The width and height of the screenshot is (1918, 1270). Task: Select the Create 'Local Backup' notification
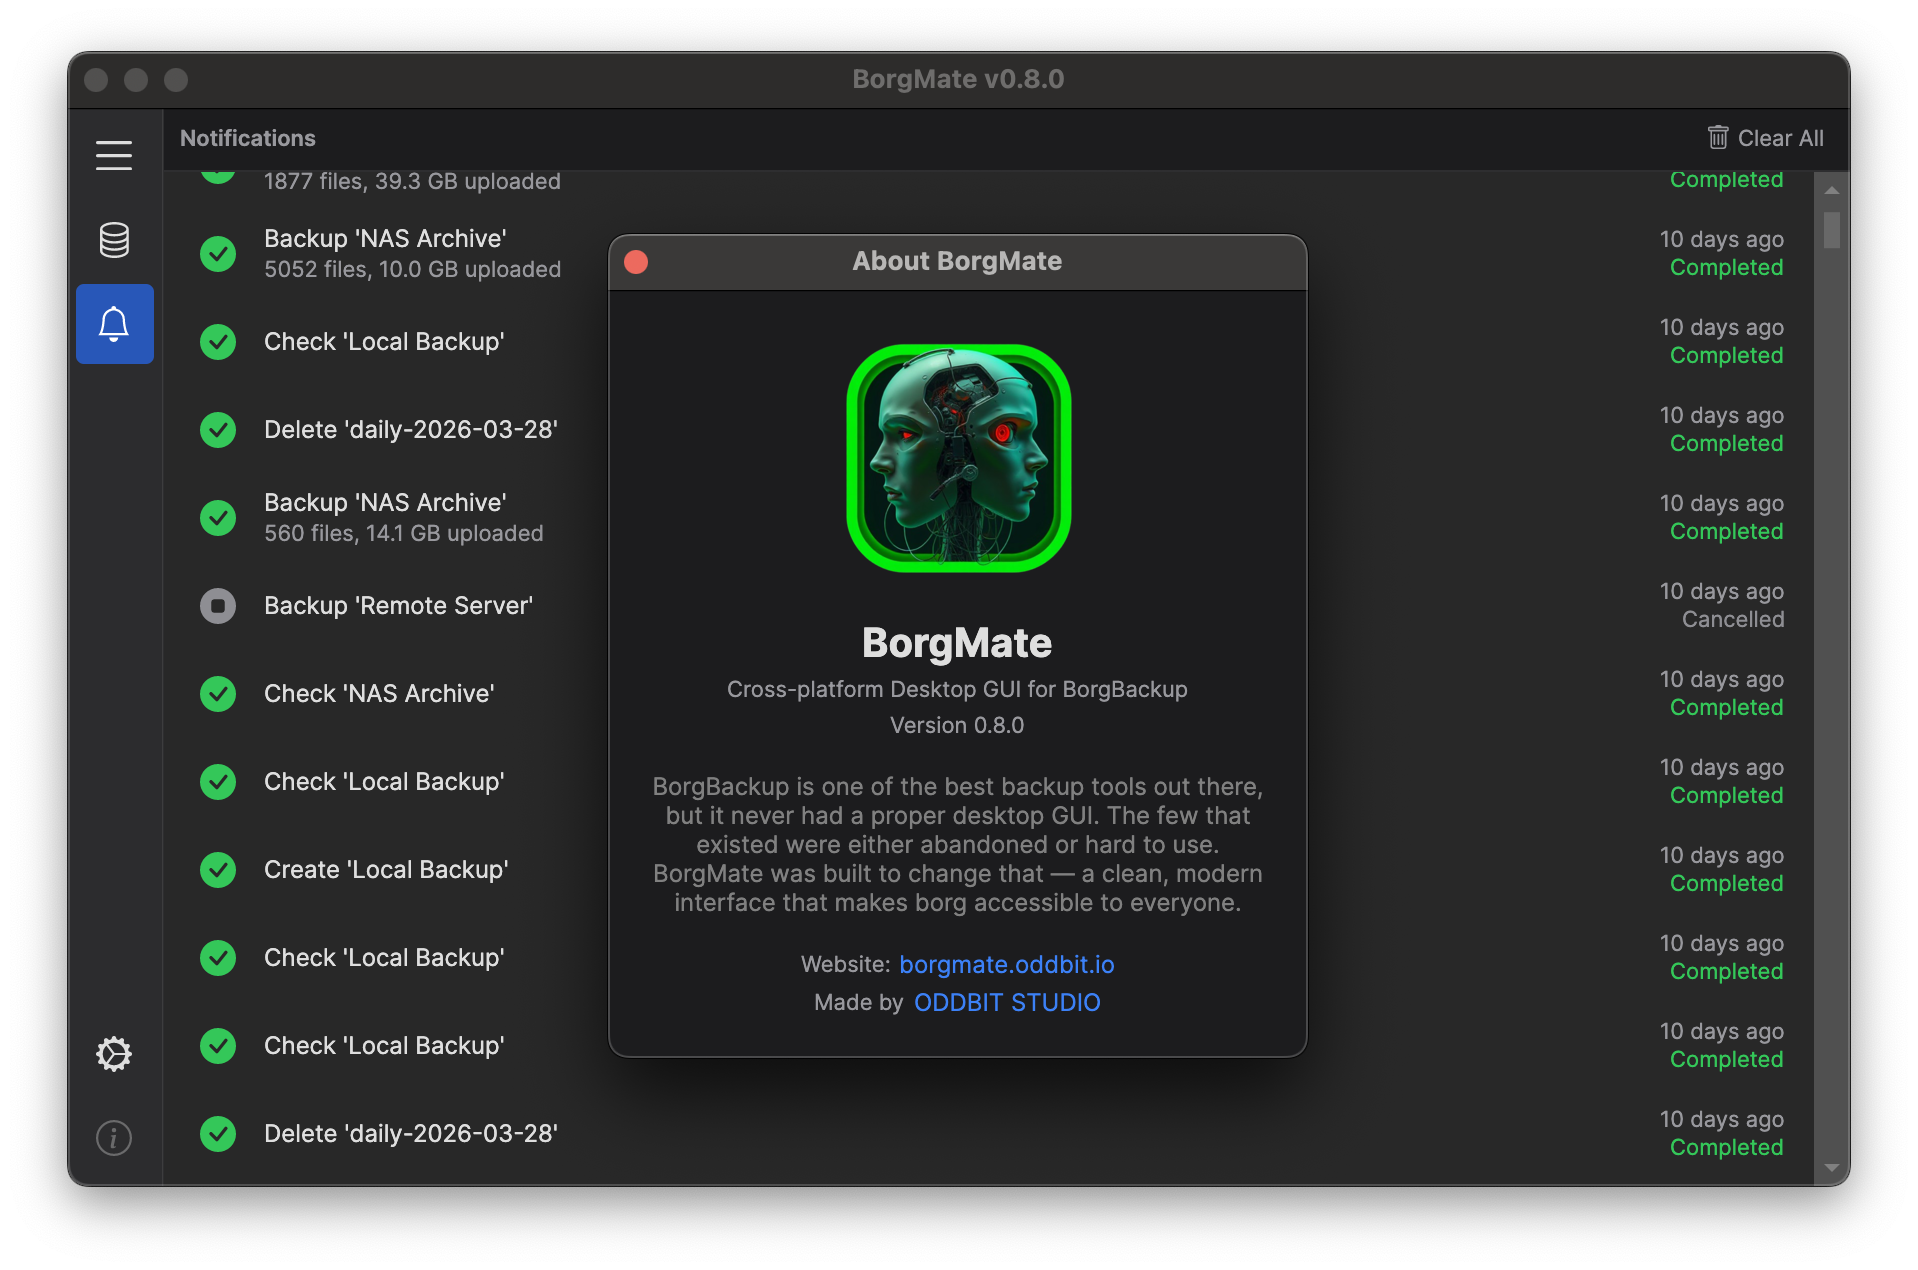point(386,870)
